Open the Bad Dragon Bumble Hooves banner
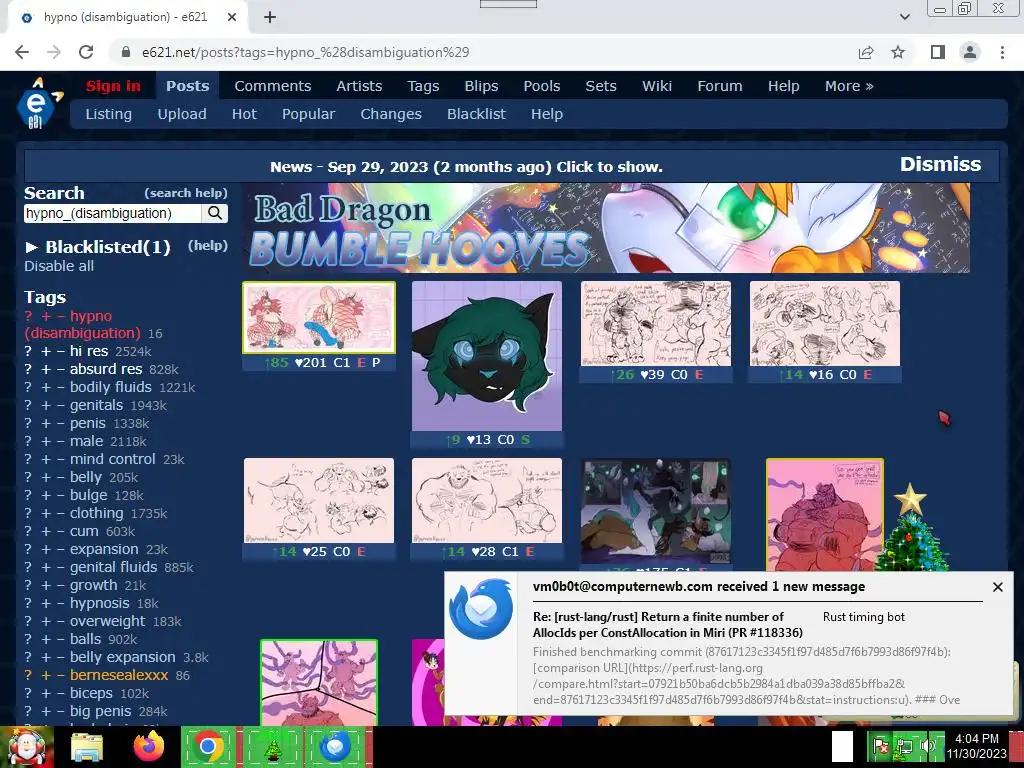Screen dimensions: 1024x768 [607, 228]
